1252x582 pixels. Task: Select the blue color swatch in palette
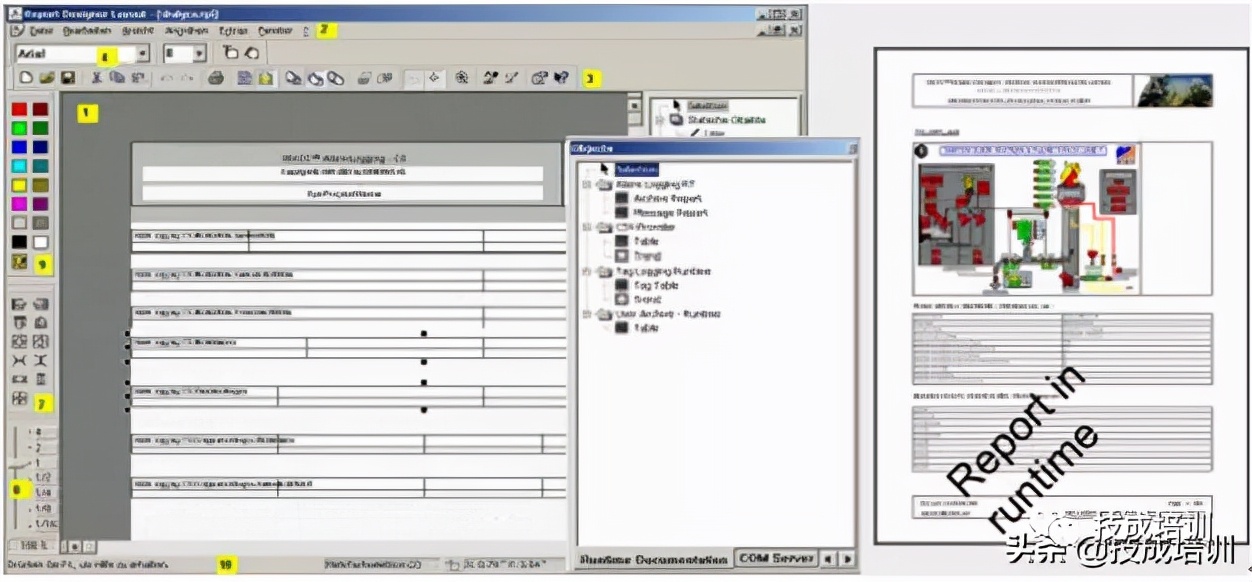tap(19, 147)
